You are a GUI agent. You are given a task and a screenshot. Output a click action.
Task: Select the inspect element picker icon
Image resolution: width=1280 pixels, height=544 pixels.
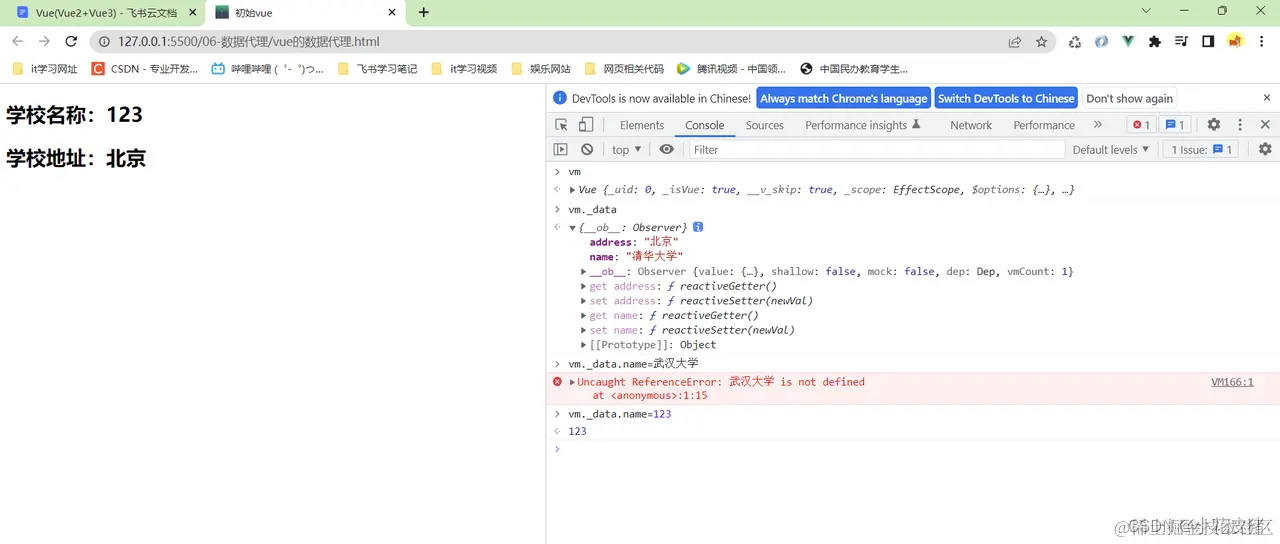coord(561,125)
